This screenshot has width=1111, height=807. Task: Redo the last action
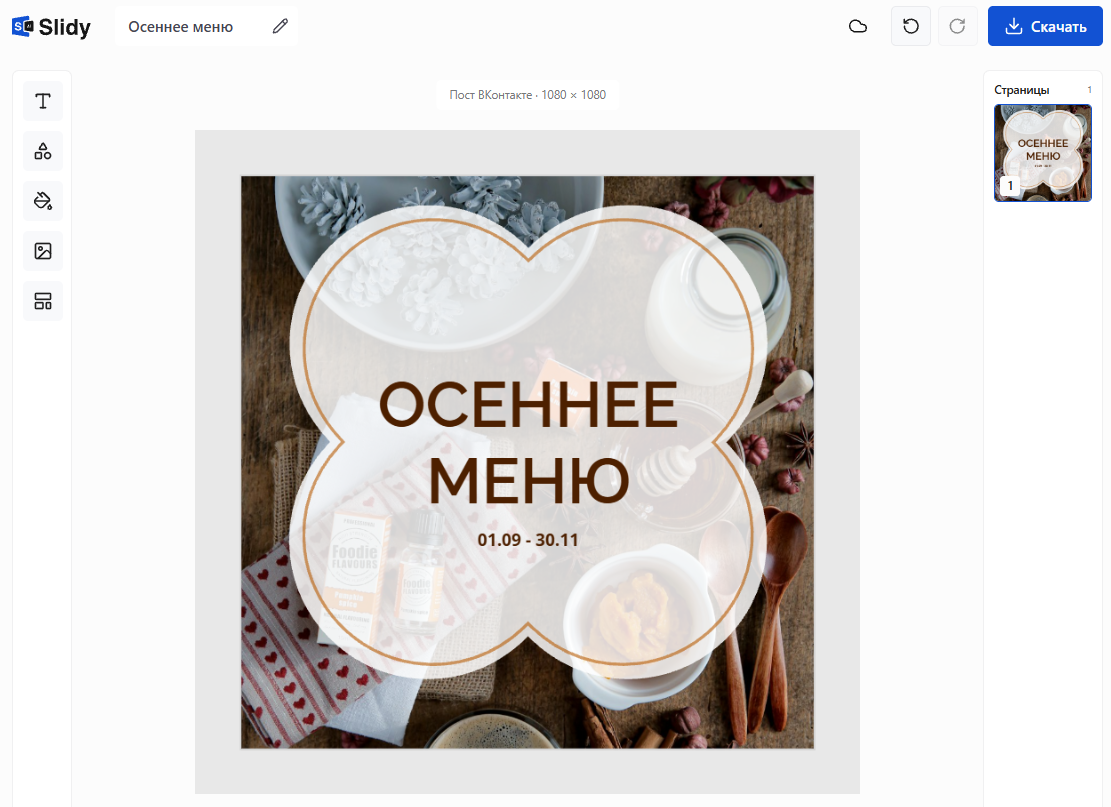tap(957, 26)
